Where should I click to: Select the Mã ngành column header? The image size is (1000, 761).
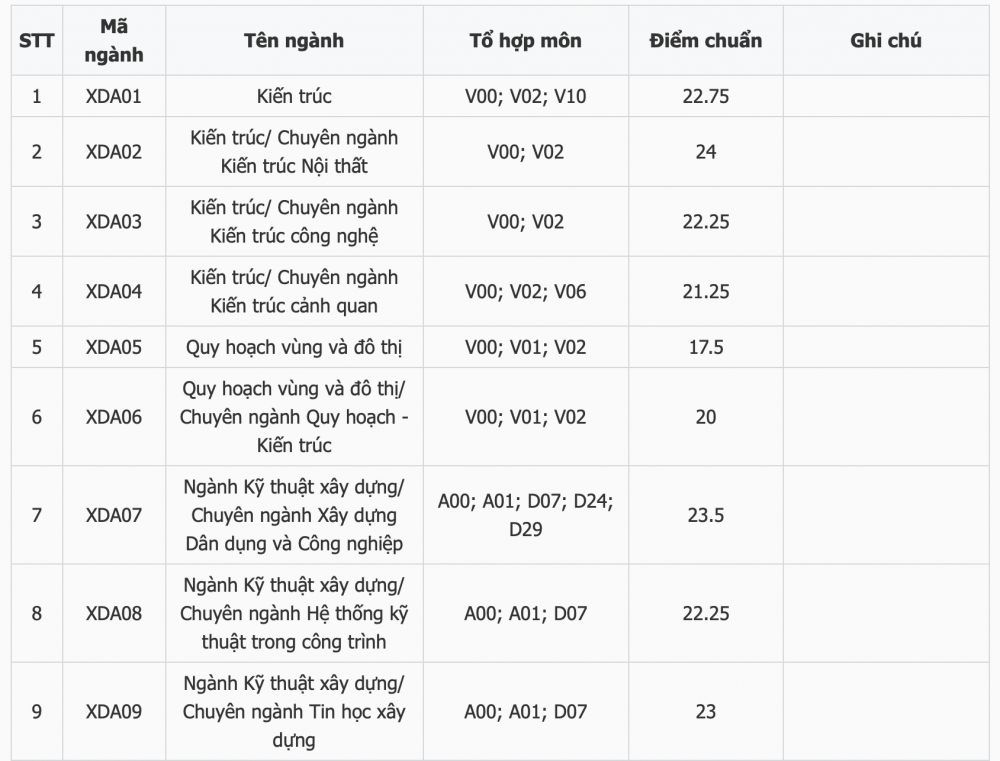click(x=114, y=41)
